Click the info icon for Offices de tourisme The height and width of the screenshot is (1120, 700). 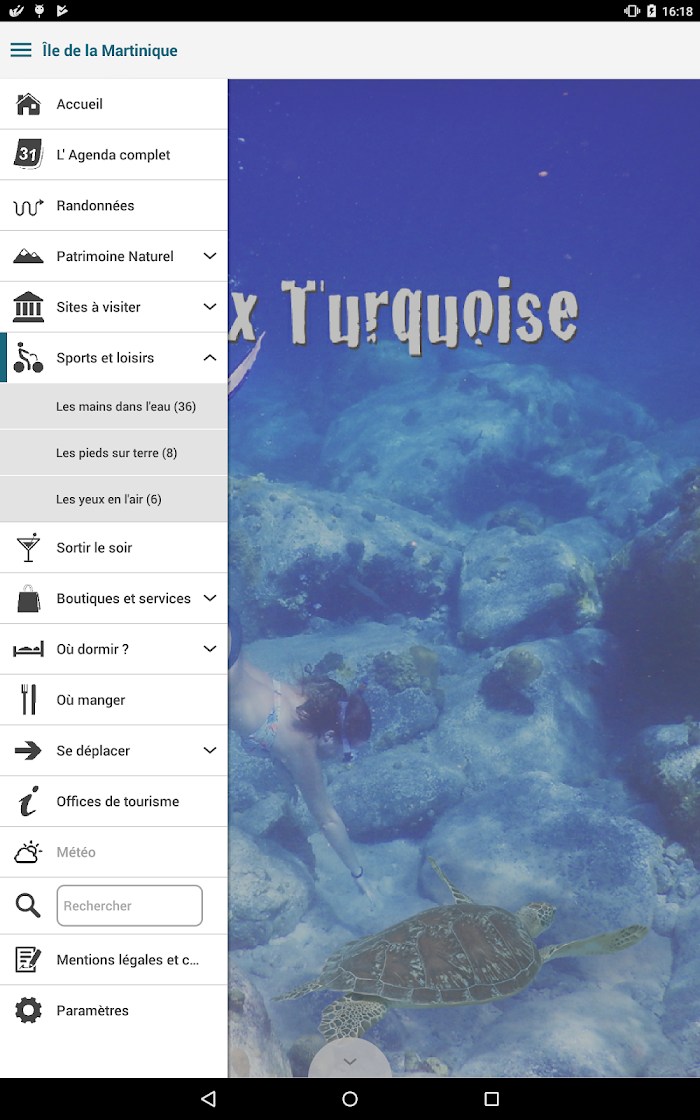(x=28, y=801)
